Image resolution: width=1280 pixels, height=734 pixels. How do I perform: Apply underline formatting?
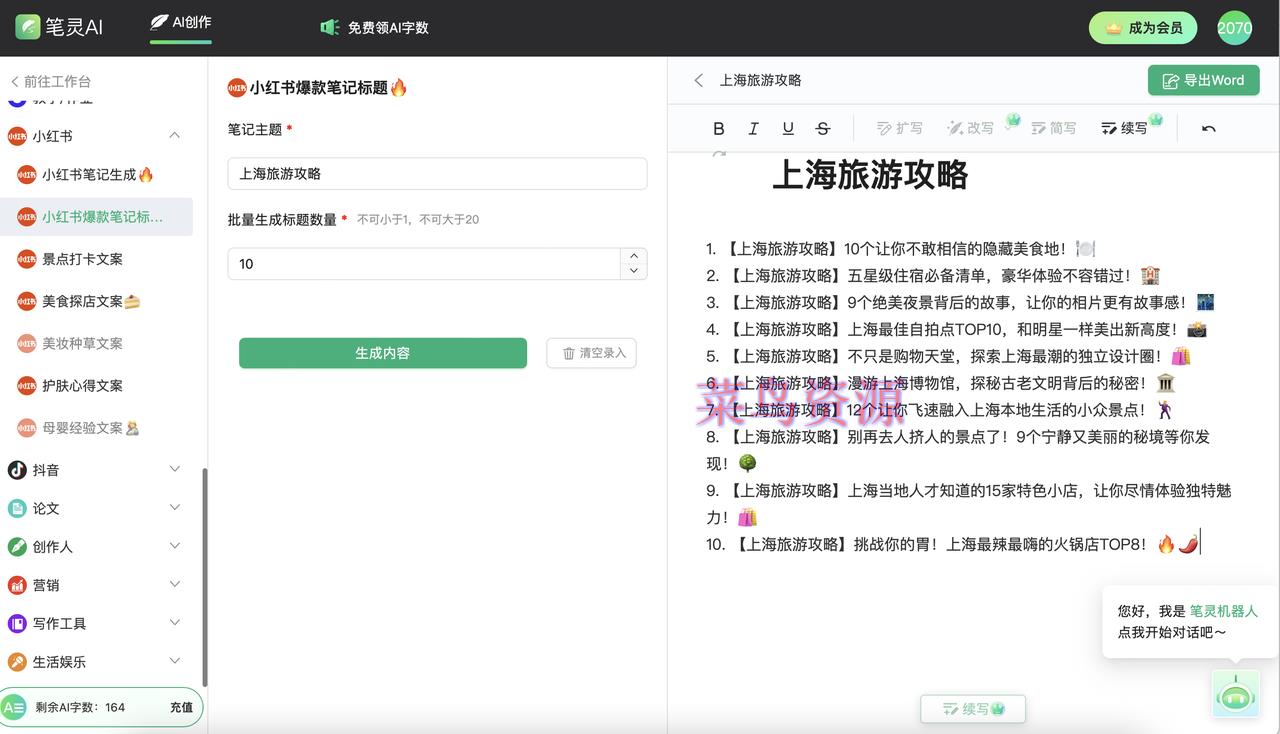click(788, 128)
